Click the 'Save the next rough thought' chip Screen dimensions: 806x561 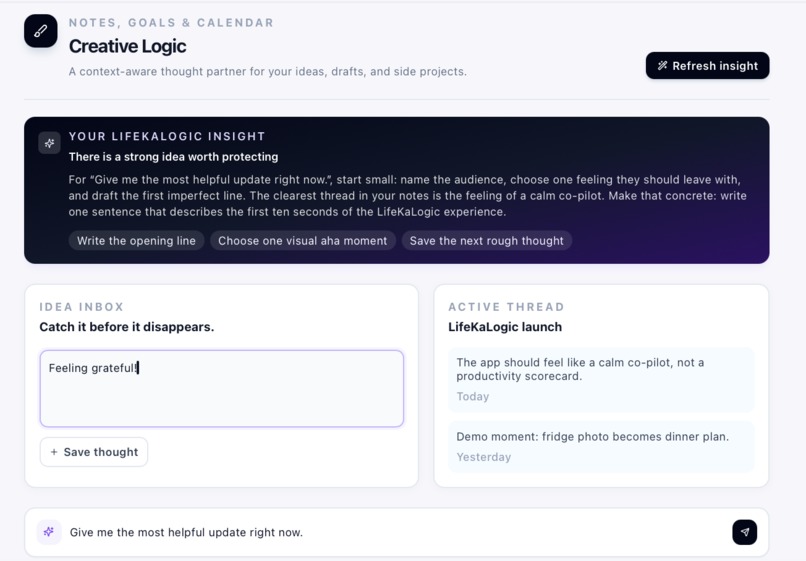tap(486, 241)
